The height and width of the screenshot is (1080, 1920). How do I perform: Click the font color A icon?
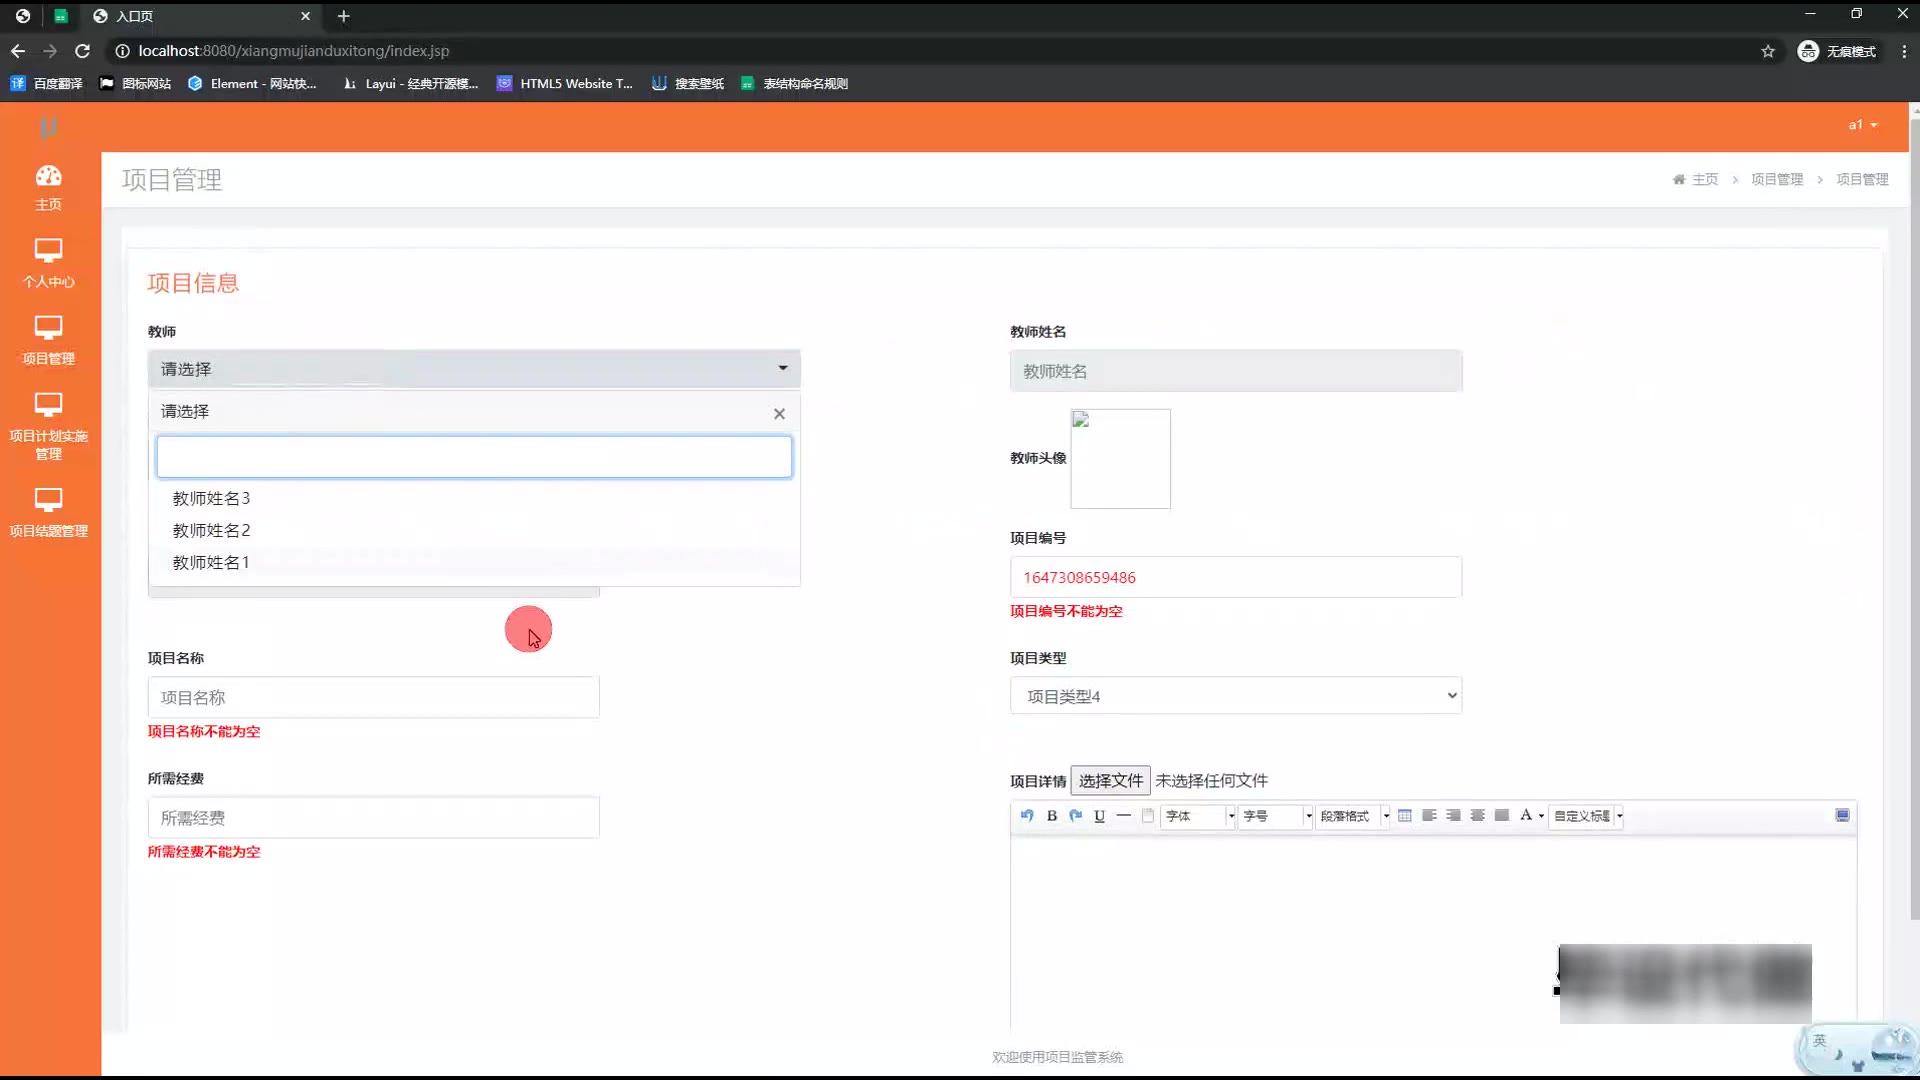point(1526,816)
